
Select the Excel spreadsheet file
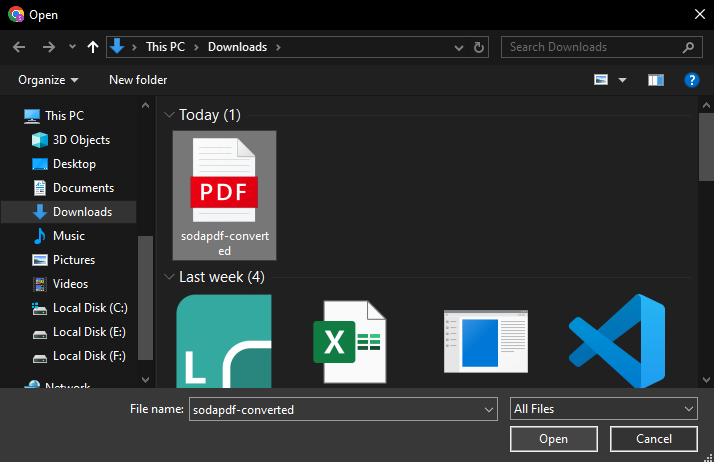coord(350,342)
